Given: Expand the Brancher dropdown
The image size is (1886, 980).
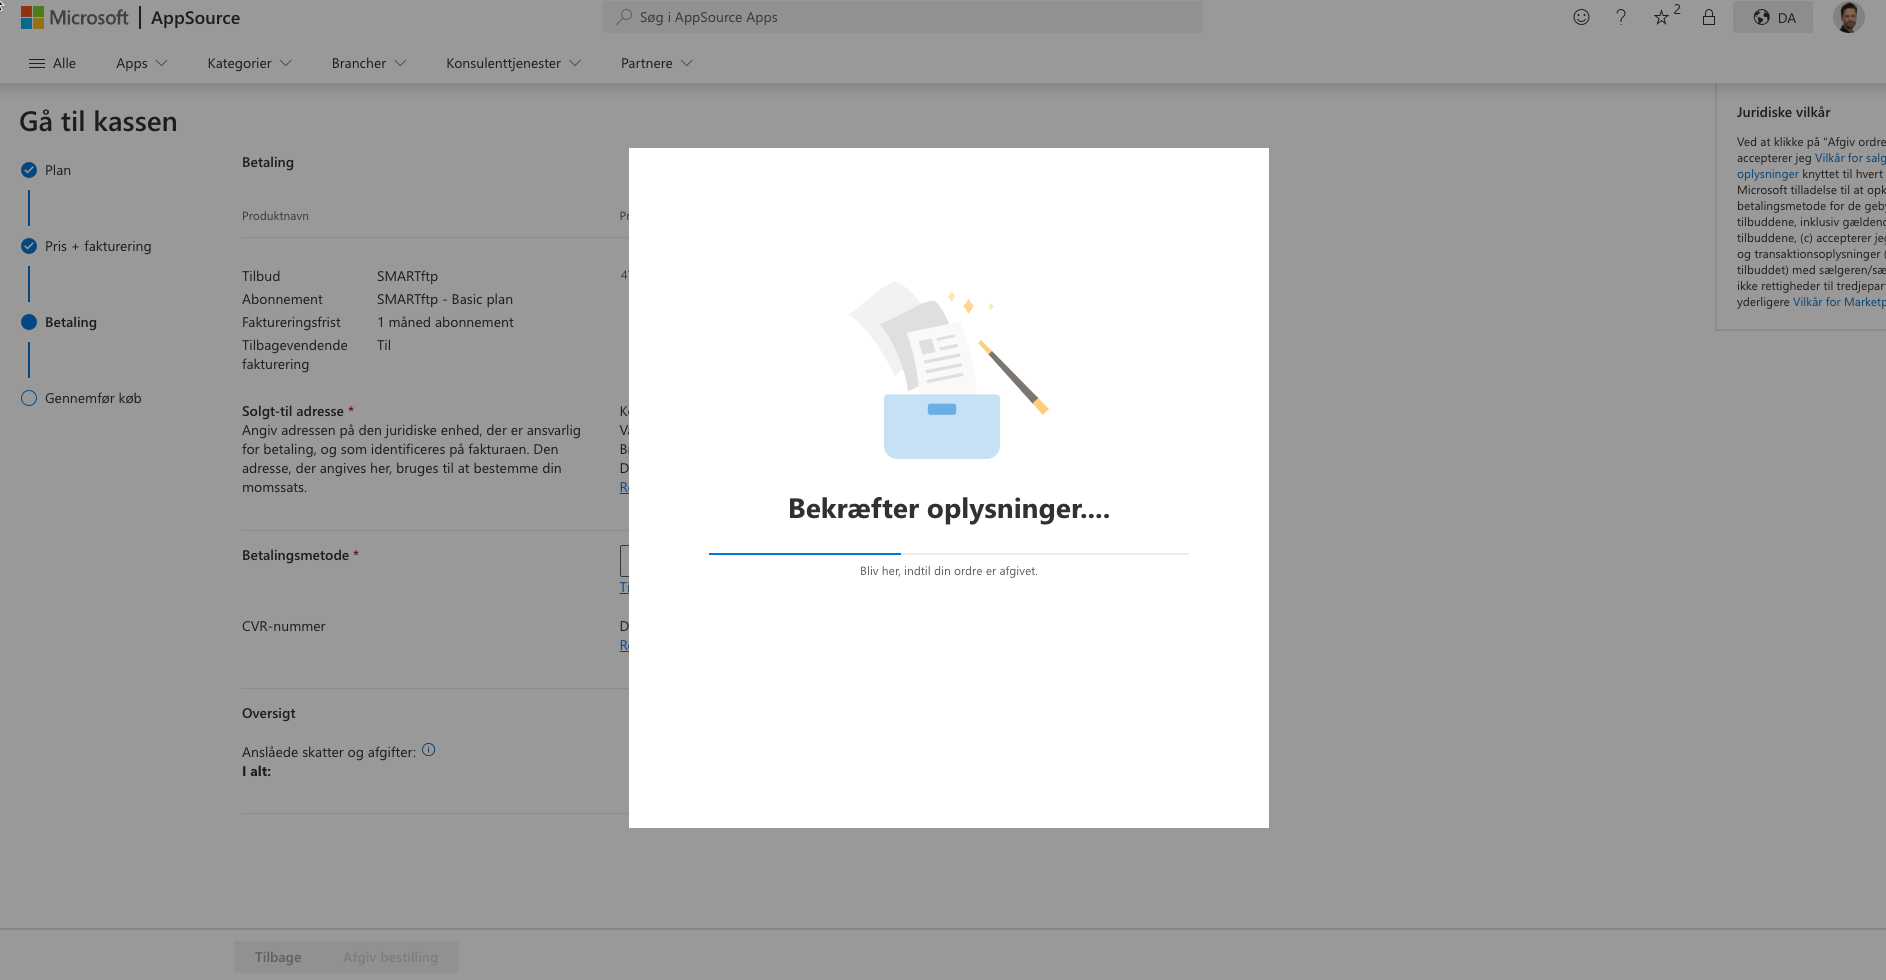Looking at the screenshot, I should coord(368,63).
